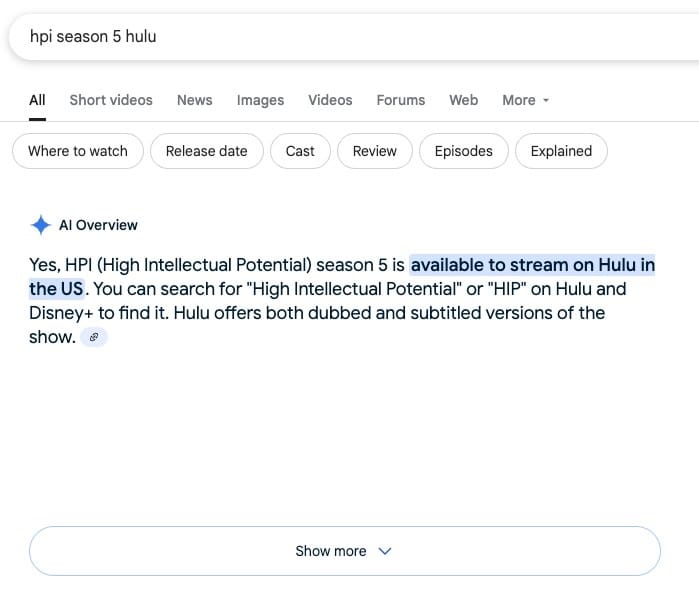Tap the Episodes chip

[x=464, y=151]
